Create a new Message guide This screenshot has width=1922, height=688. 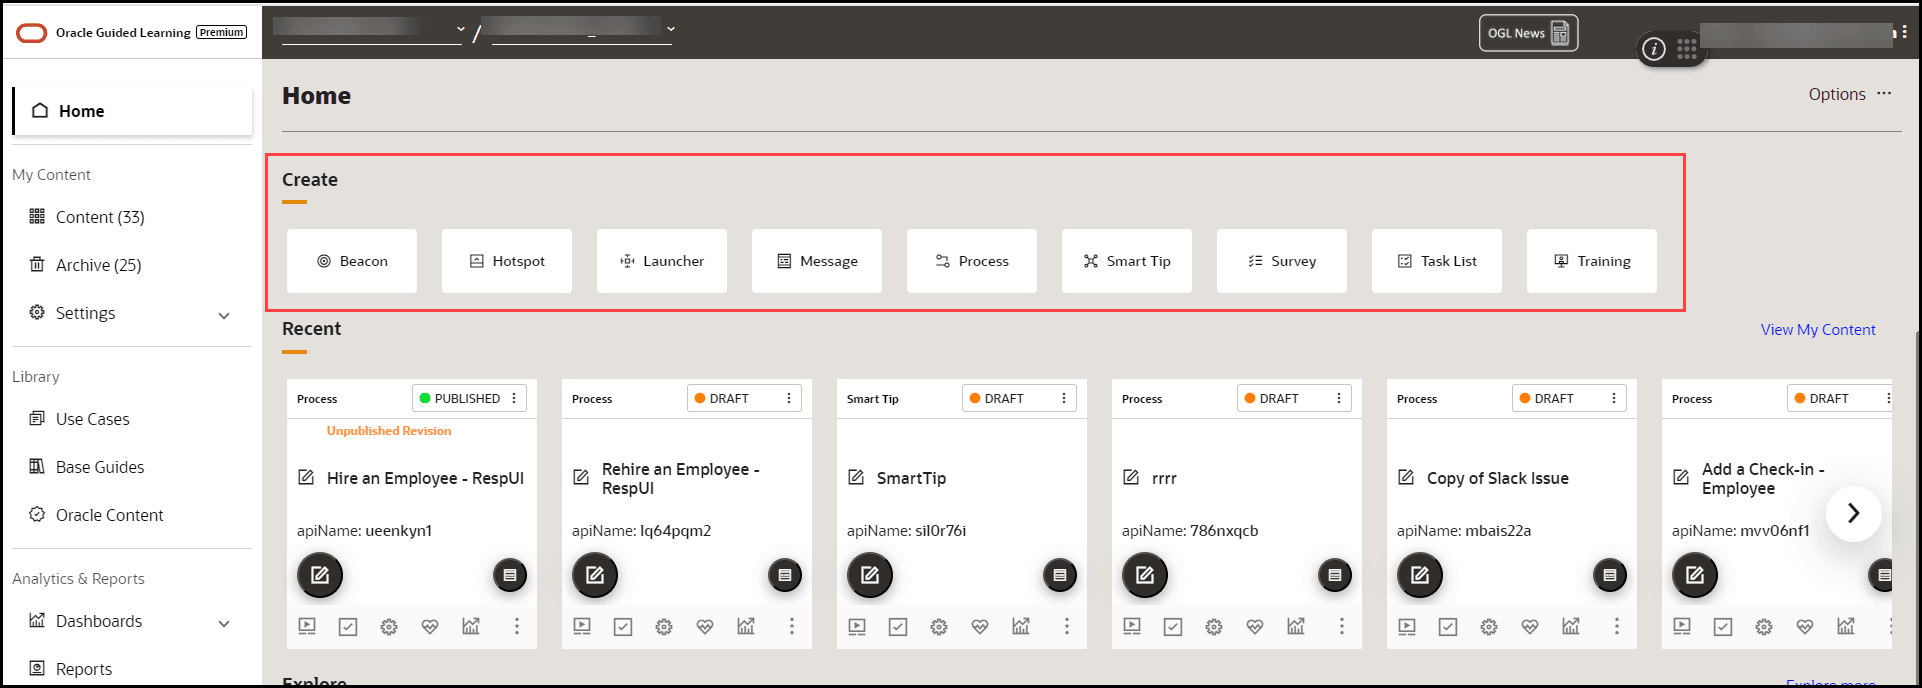click(x=817, y=261)
